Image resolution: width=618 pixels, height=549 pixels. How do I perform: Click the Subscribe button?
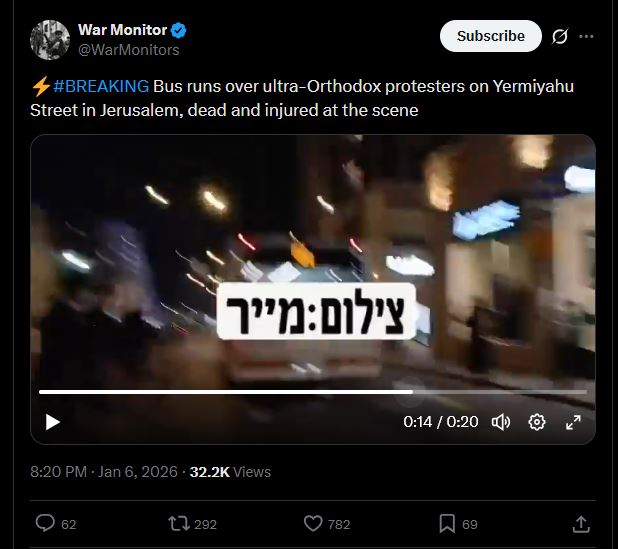491,36
